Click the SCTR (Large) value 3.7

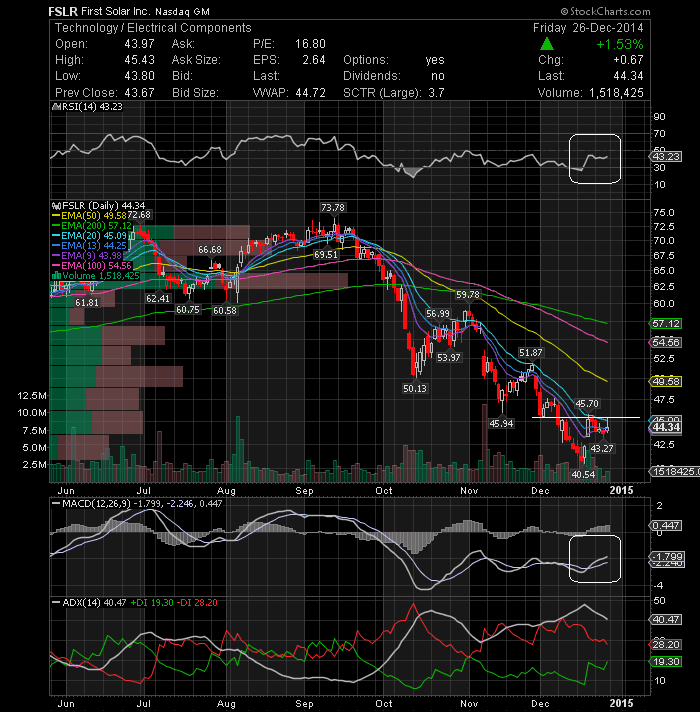[436, 93]
